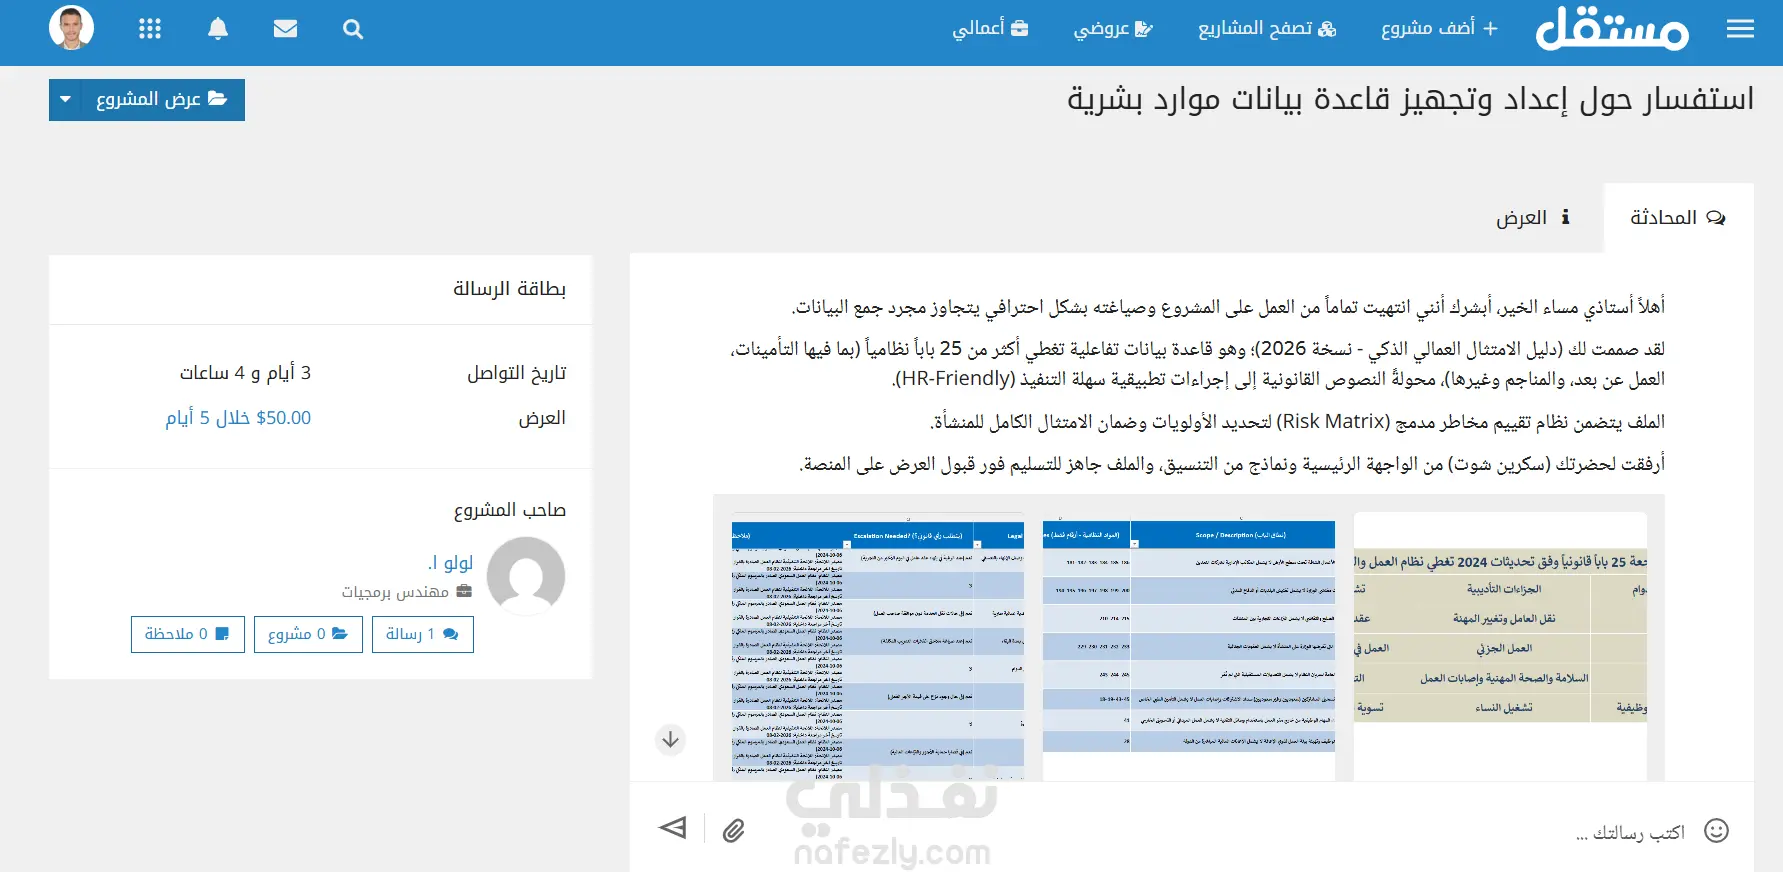Open the Scope / Description spreadsheet thumbnail

click(x=1189, y=646)
